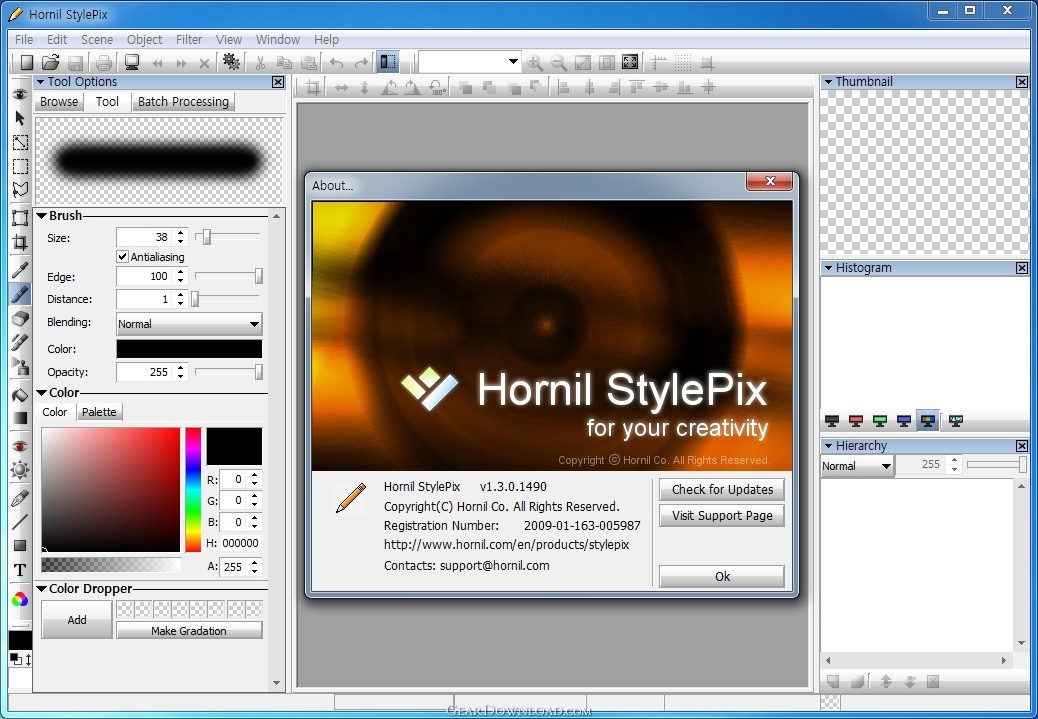Click the Brush Size slider handle

coord(207,236)
